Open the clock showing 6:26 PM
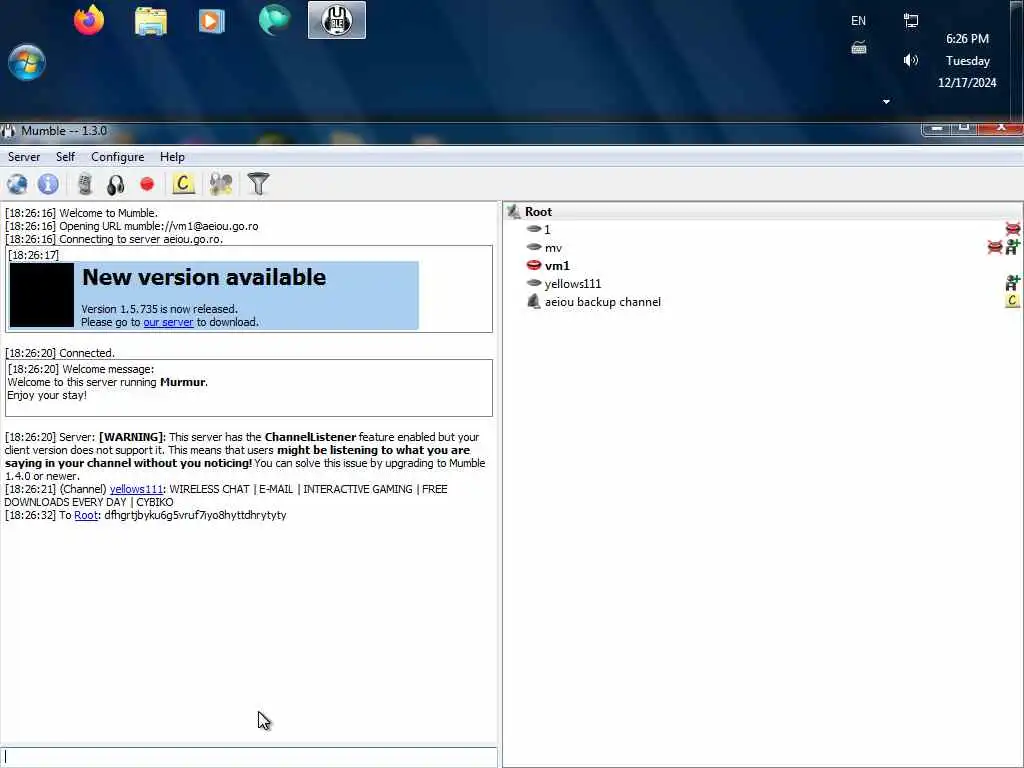This screenshot has height=768, width=1024. coord(967,60)
